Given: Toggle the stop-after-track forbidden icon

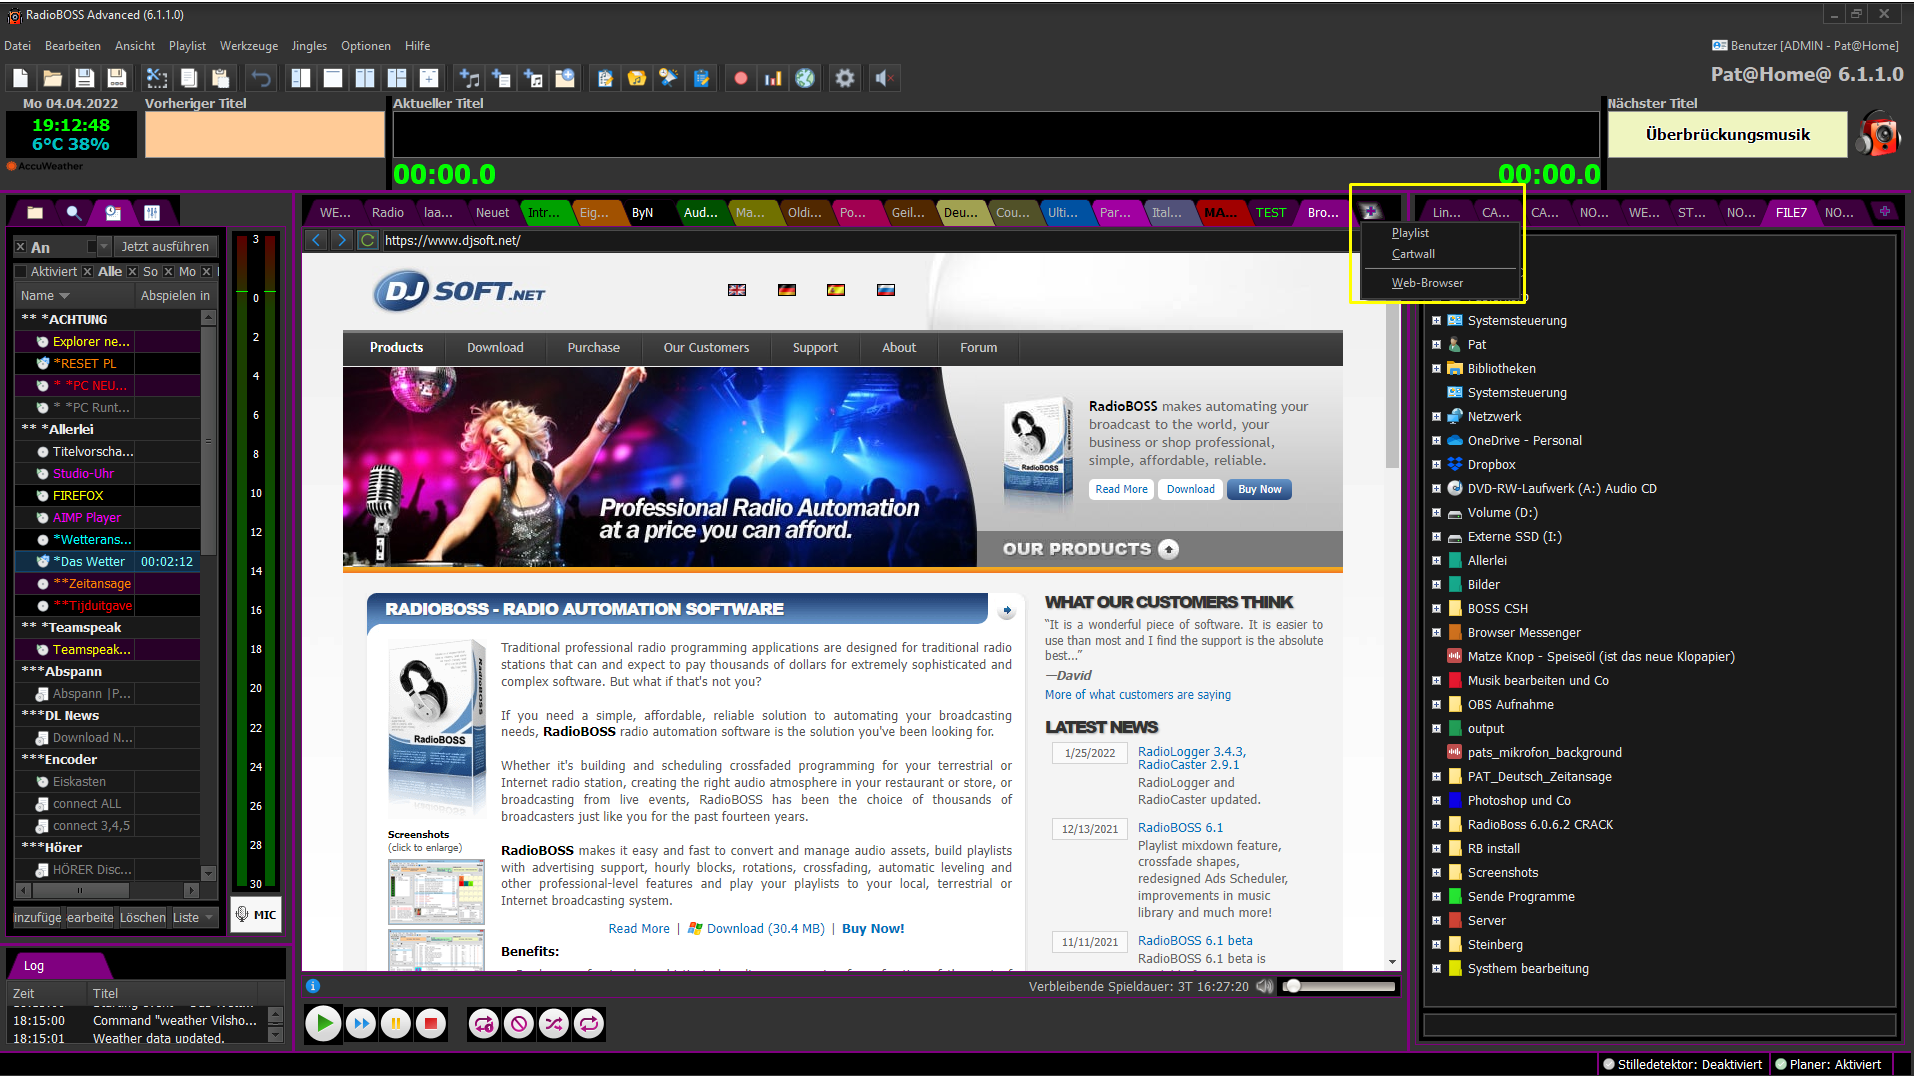Looking at the screenshot, I should [x=519, y=1023].
